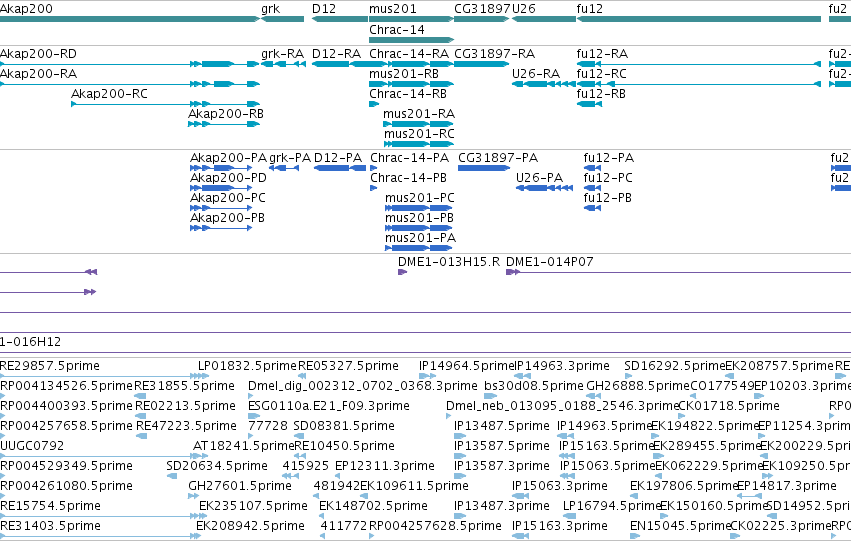851x541 pixels.
Task: Click EST LP01832.5prime
Action: pyautogui.click(x=247, y=366)
